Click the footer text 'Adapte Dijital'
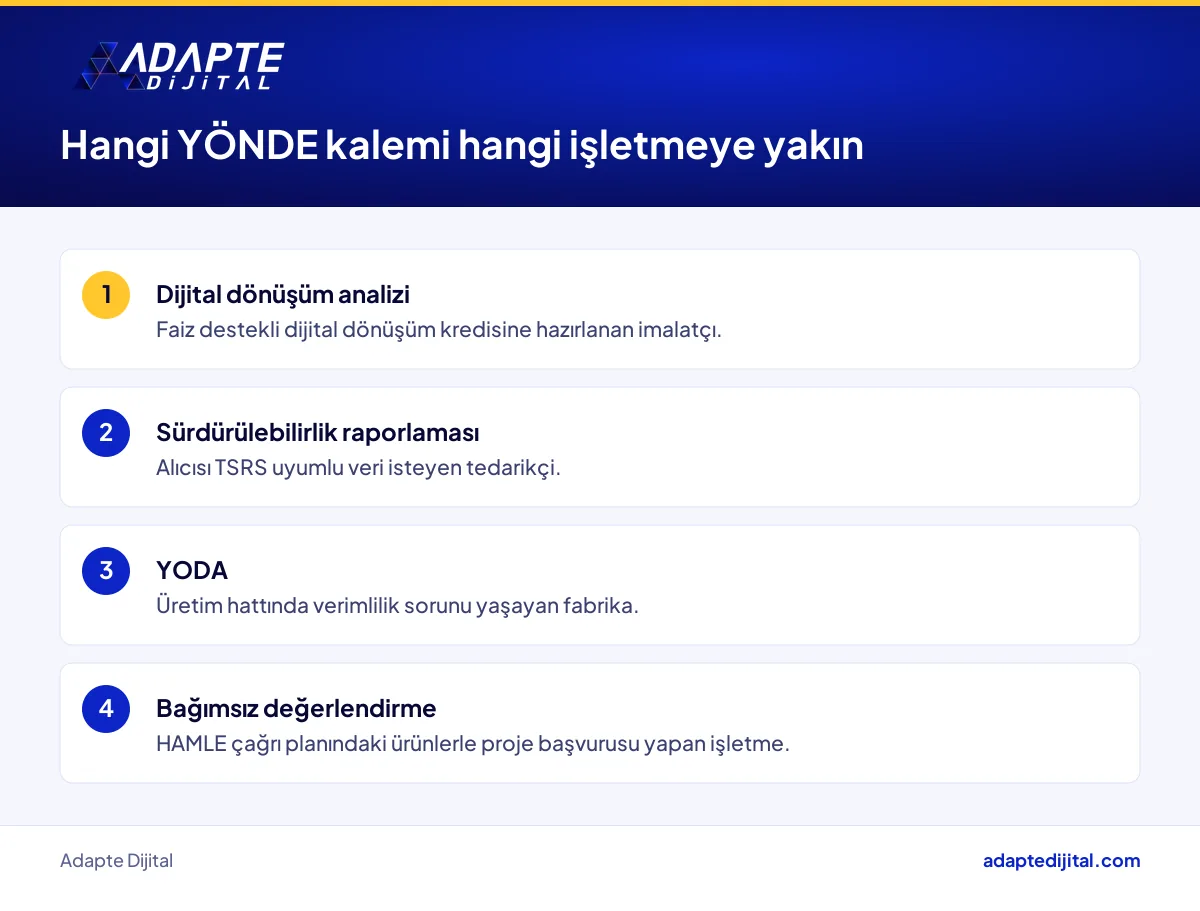Viewport: 1200px width, 911px height. 116,861
